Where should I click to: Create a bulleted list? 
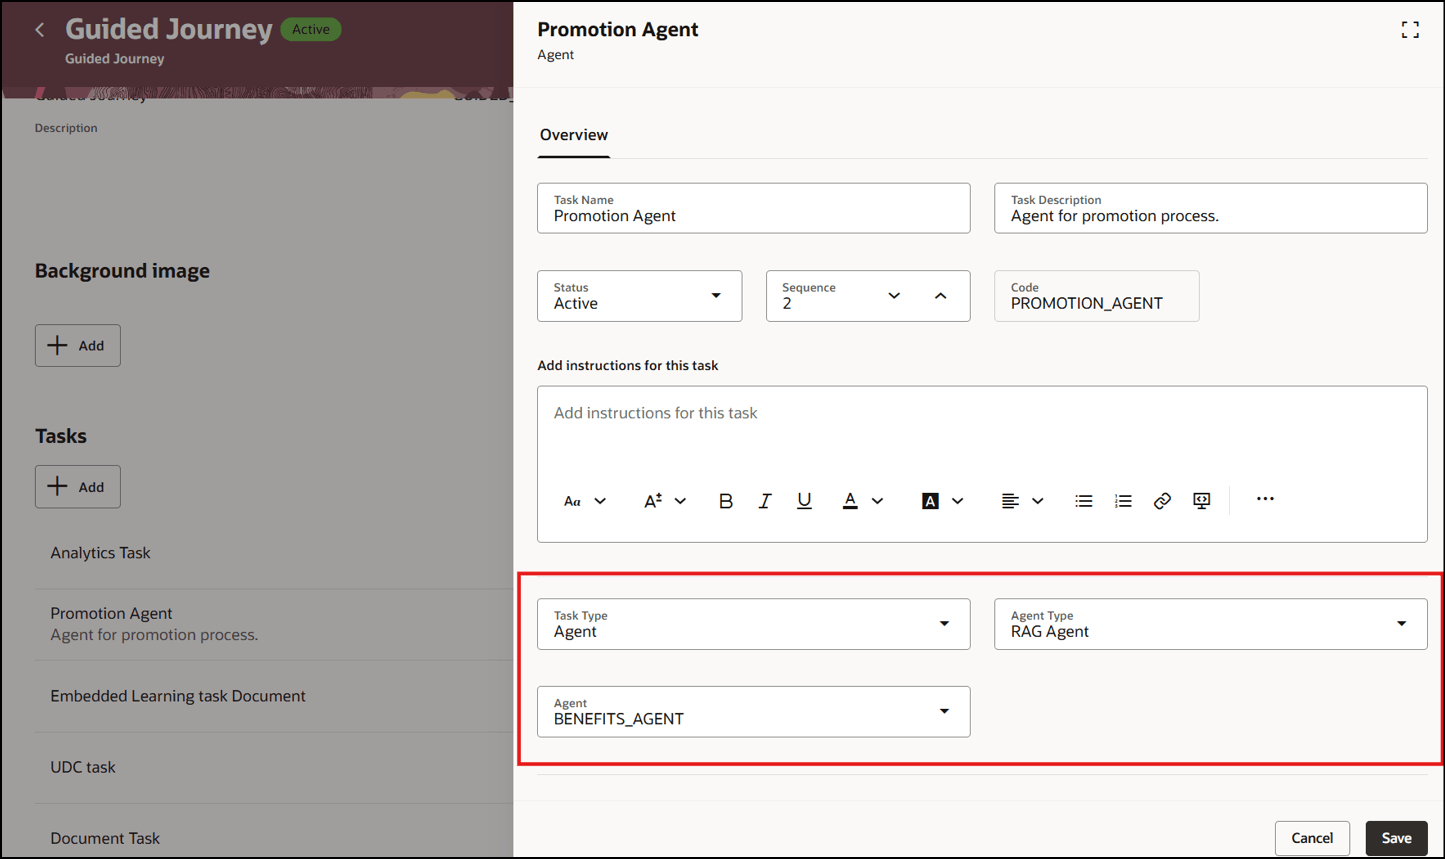click(1084, 500)
